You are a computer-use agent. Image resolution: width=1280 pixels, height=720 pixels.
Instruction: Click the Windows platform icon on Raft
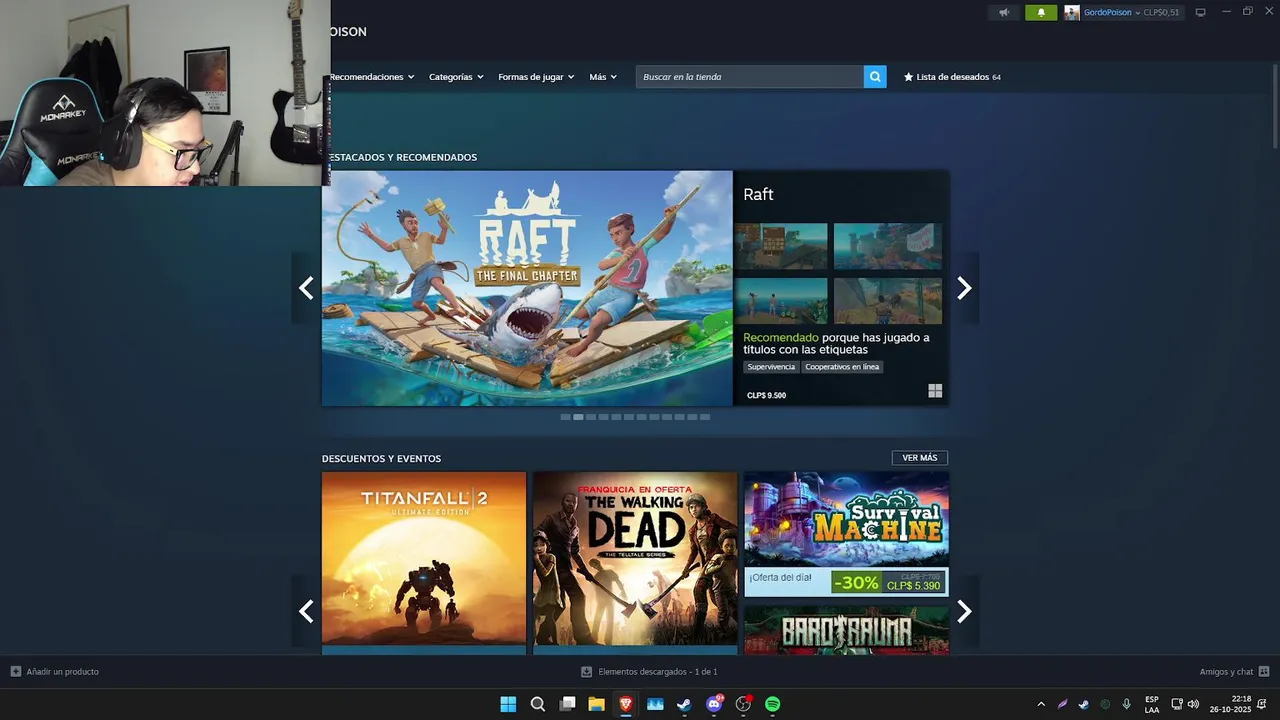click(935, 391)
